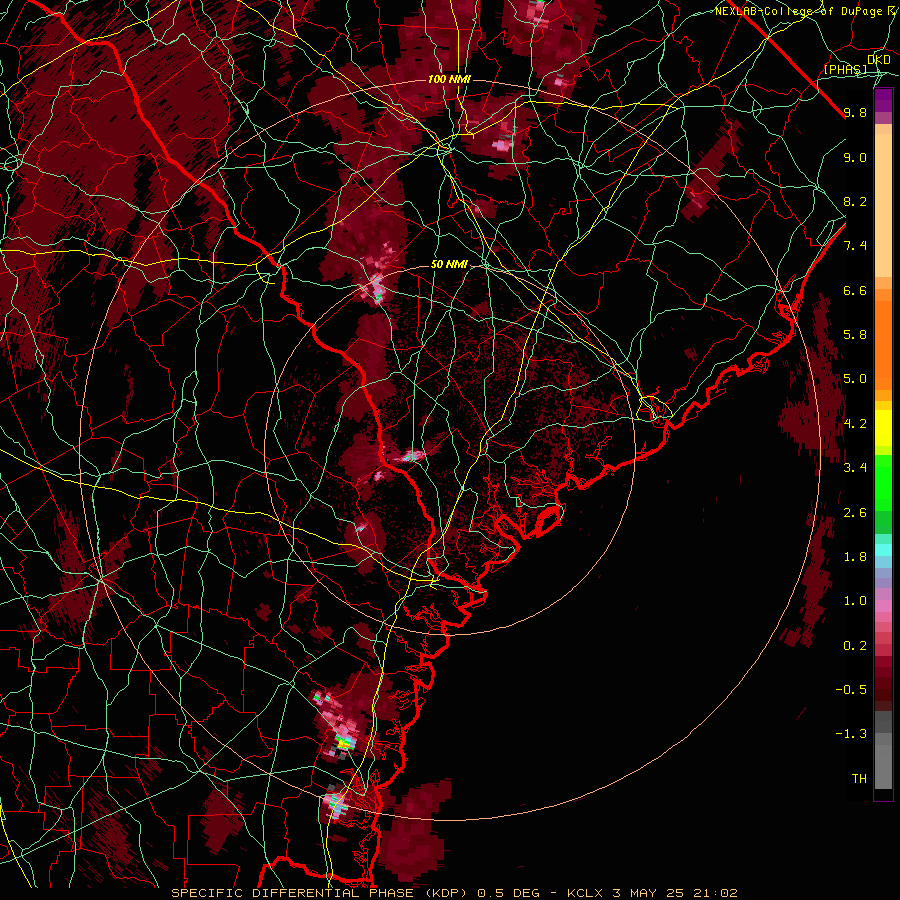Screen dimensions: 900x900
Task: Click the 7.4 scale value
Action: [855, 246]
